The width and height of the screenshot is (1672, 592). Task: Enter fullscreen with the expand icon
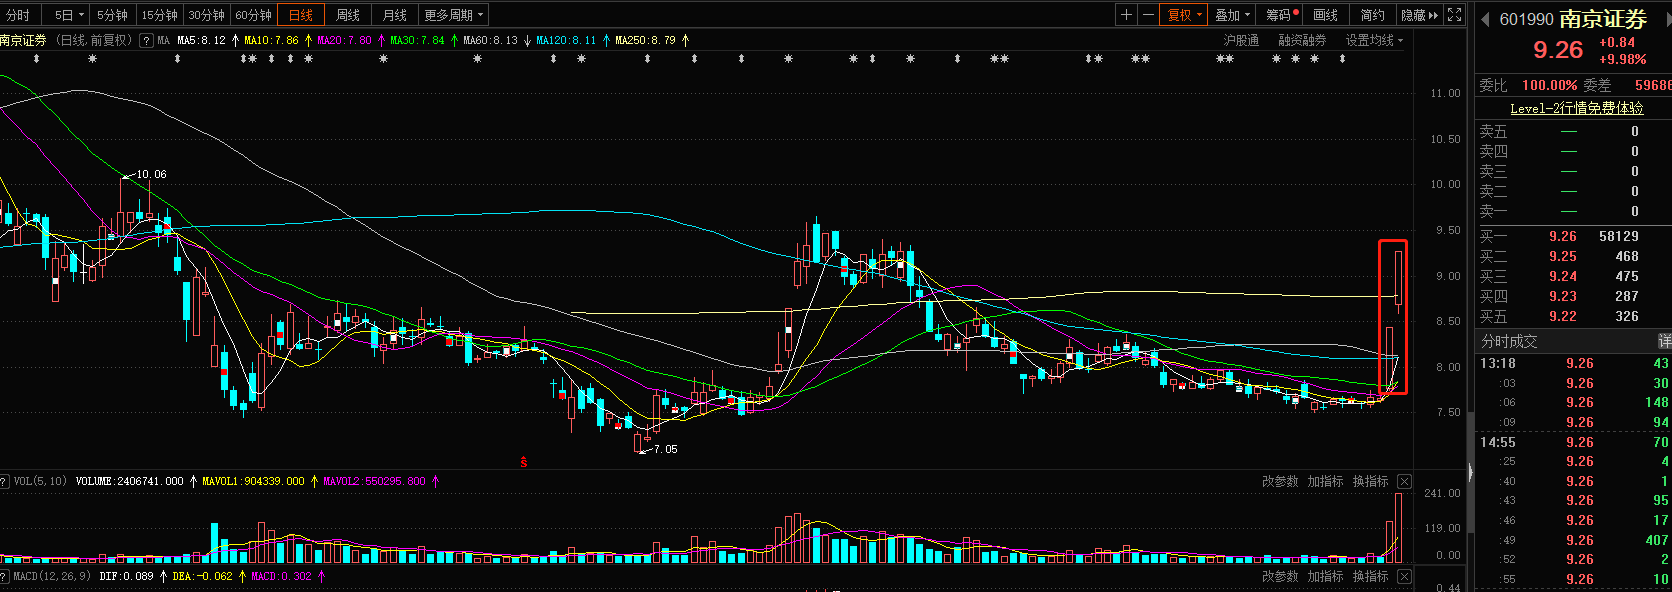[x=1455, y=15]
